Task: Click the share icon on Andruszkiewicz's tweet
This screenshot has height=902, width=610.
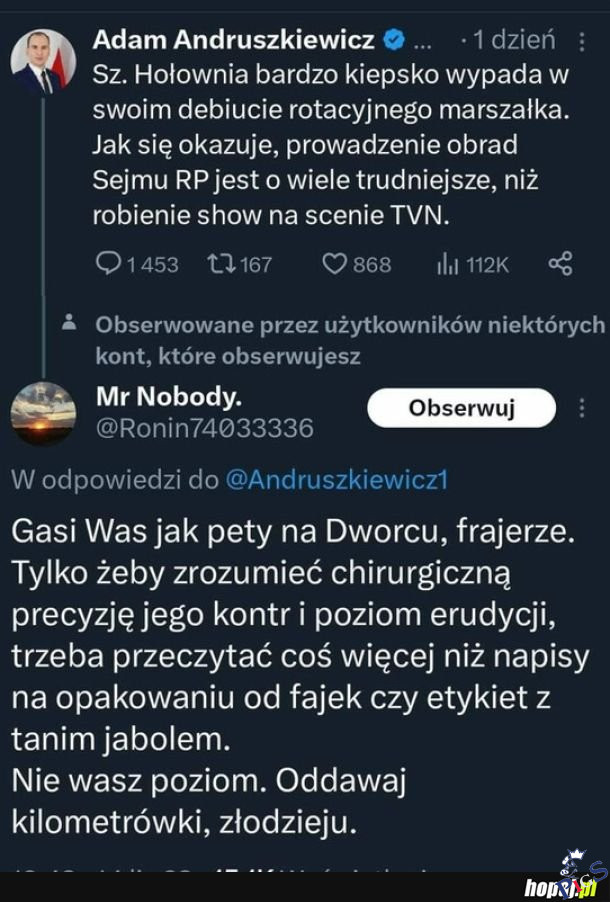Action: click(560, 264)
